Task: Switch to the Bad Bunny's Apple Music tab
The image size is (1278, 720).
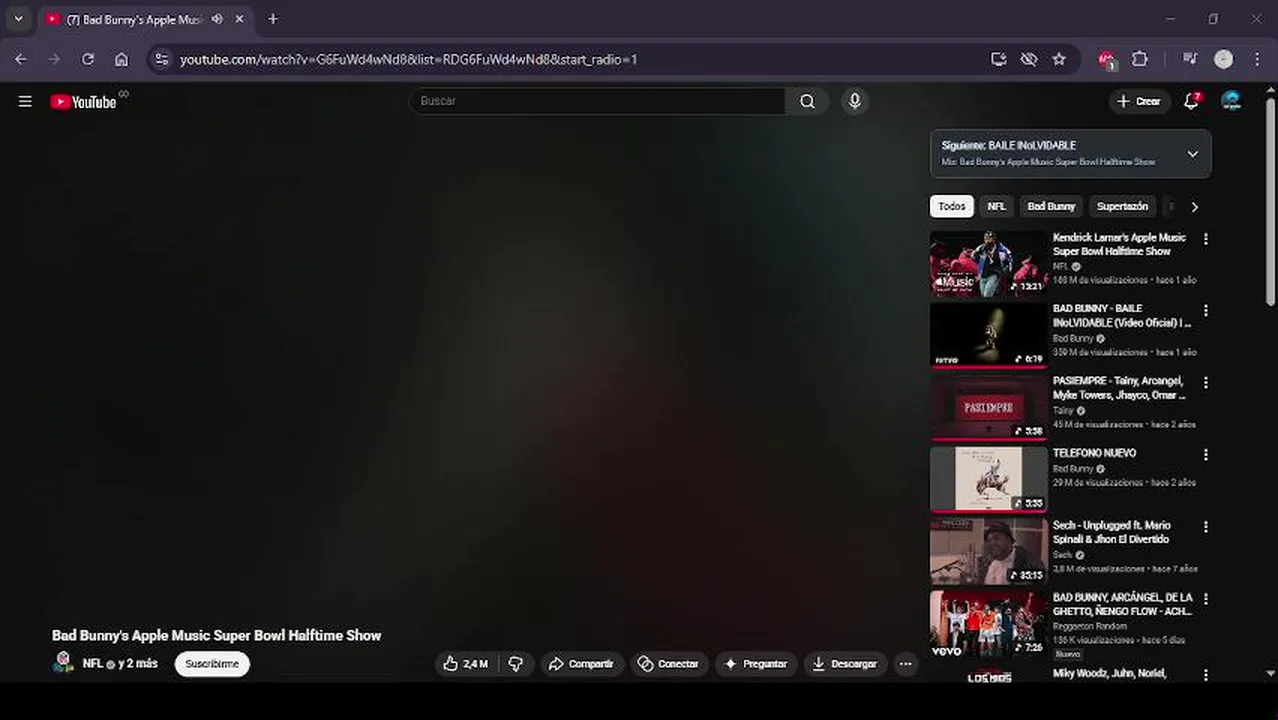Action: coord(134,19)
